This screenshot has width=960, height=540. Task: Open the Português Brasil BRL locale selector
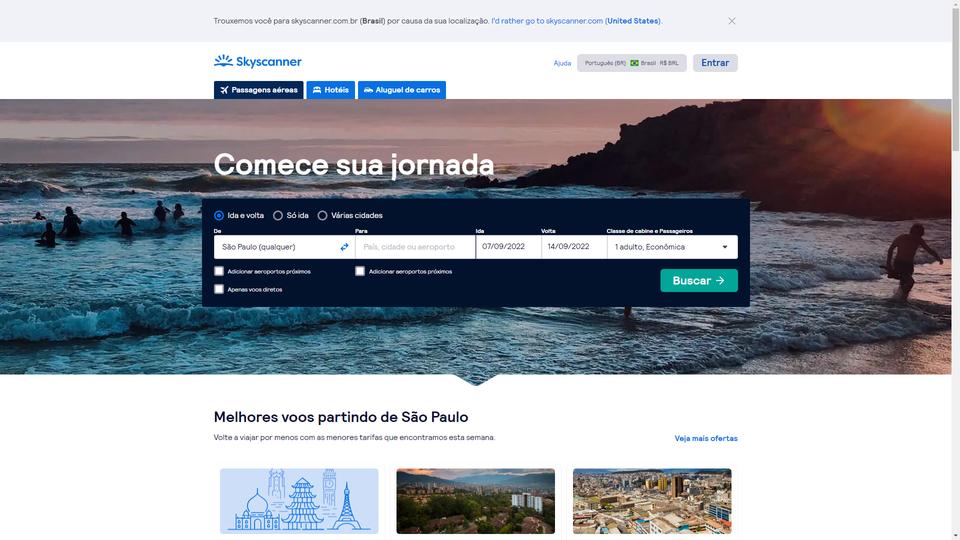[632, 63]
